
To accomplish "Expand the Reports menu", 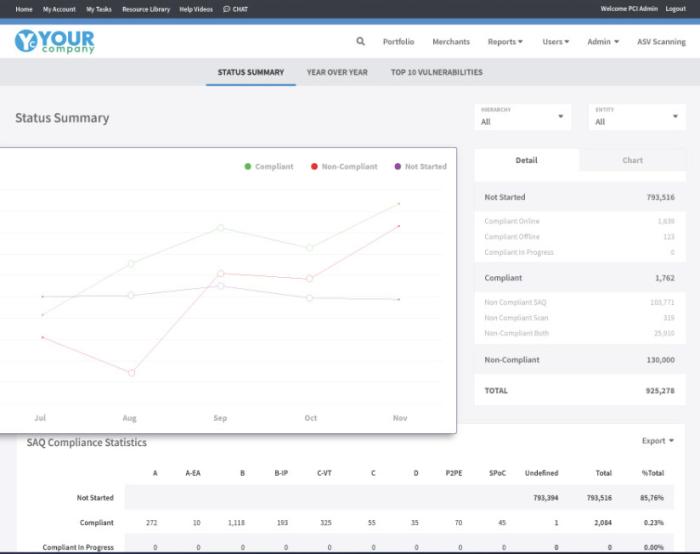I will (x=505, y=42).
